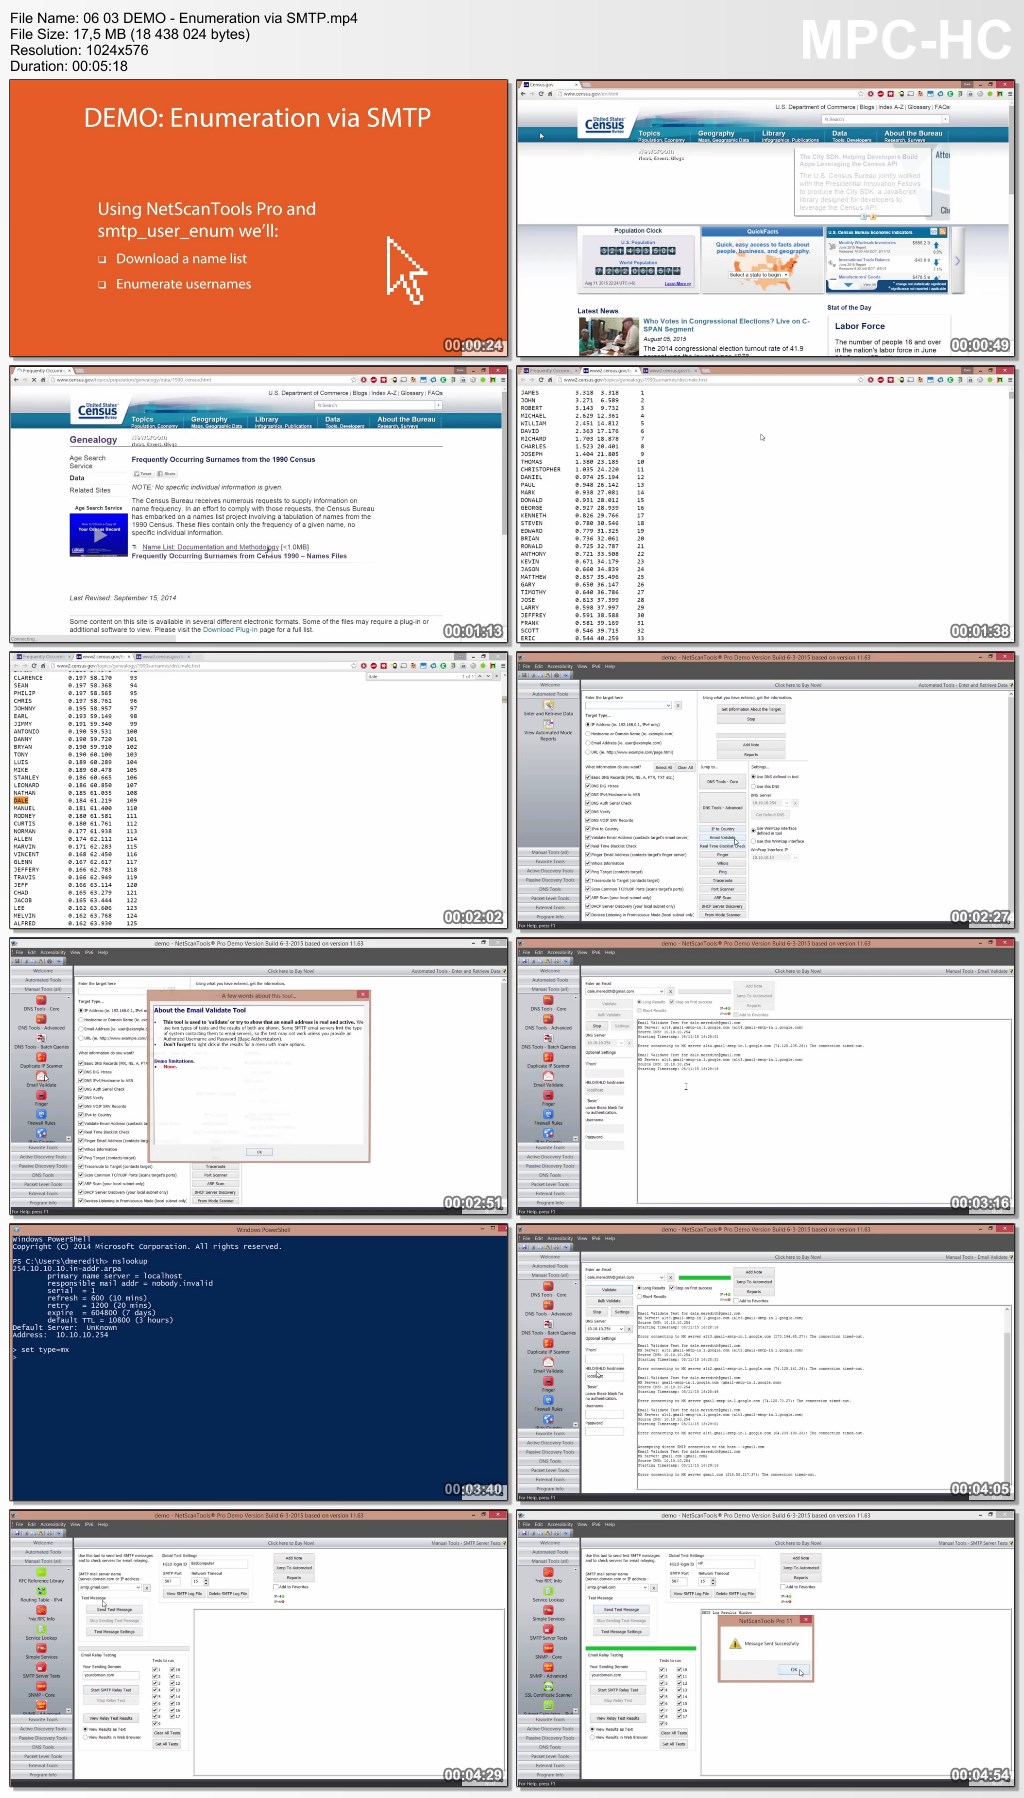This screenshot has width=1024, height=1798.
Task: Click Simple Services icon in 00:04:29 frame
Action: tap(41, 1647)
